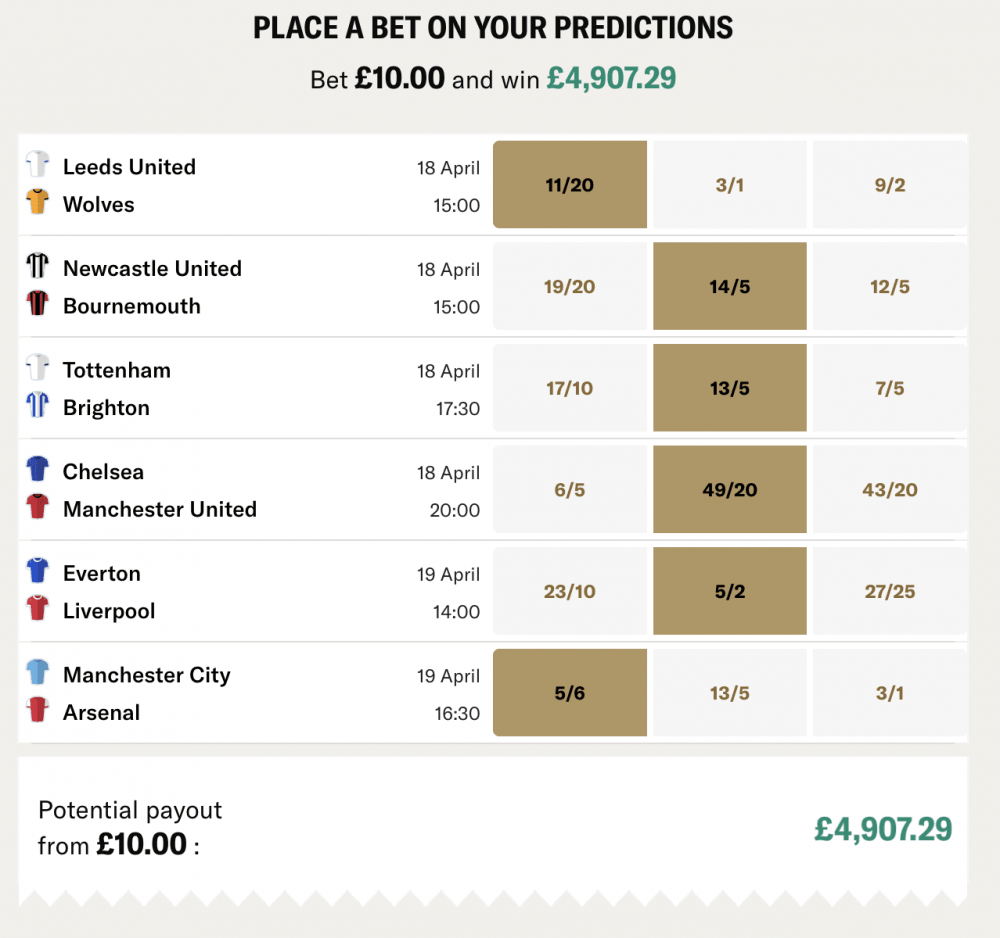Select 11/20 odds for Leeds United win
Image resolution: width=1000 pixels, height=938 pixels.
569,184
